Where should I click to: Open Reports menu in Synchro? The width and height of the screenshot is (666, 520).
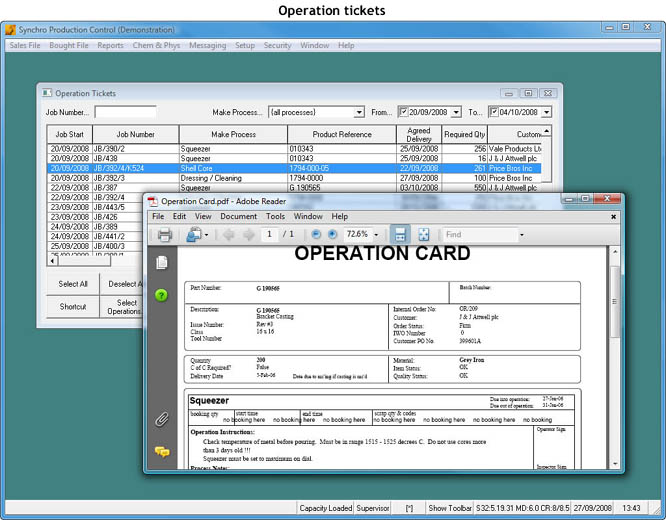(110, 45)
